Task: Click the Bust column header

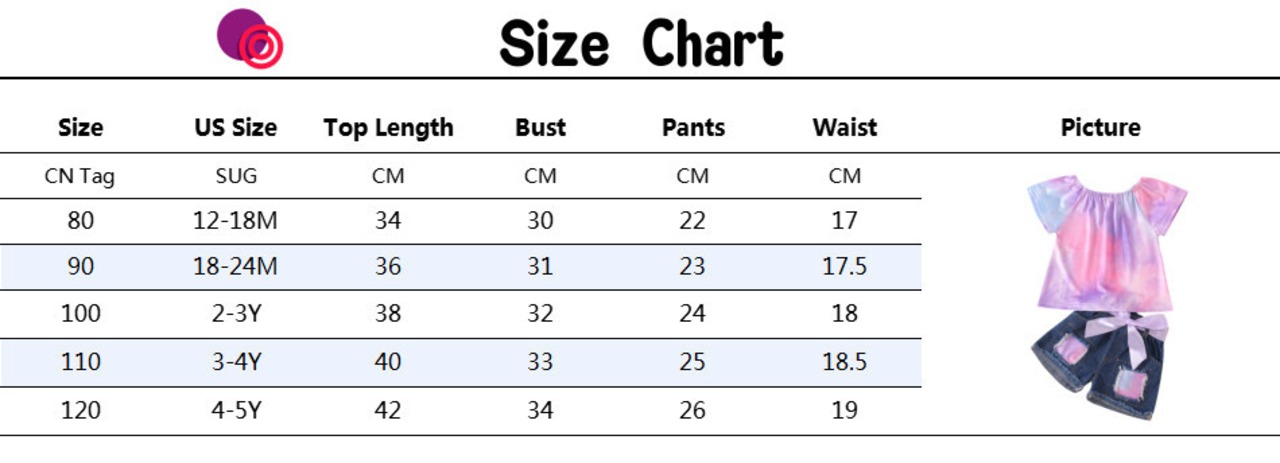Action: (x=540, y=128)
